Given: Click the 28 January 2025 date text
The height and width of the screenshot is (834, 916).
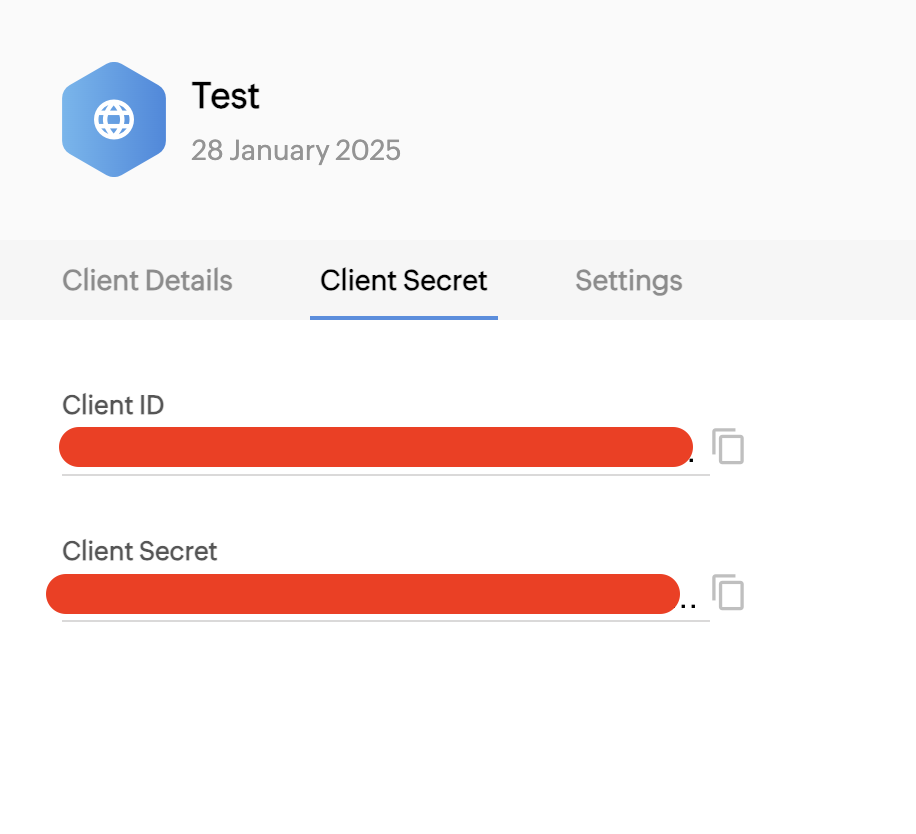Looking at the screenshot, I should coord(296,151).
